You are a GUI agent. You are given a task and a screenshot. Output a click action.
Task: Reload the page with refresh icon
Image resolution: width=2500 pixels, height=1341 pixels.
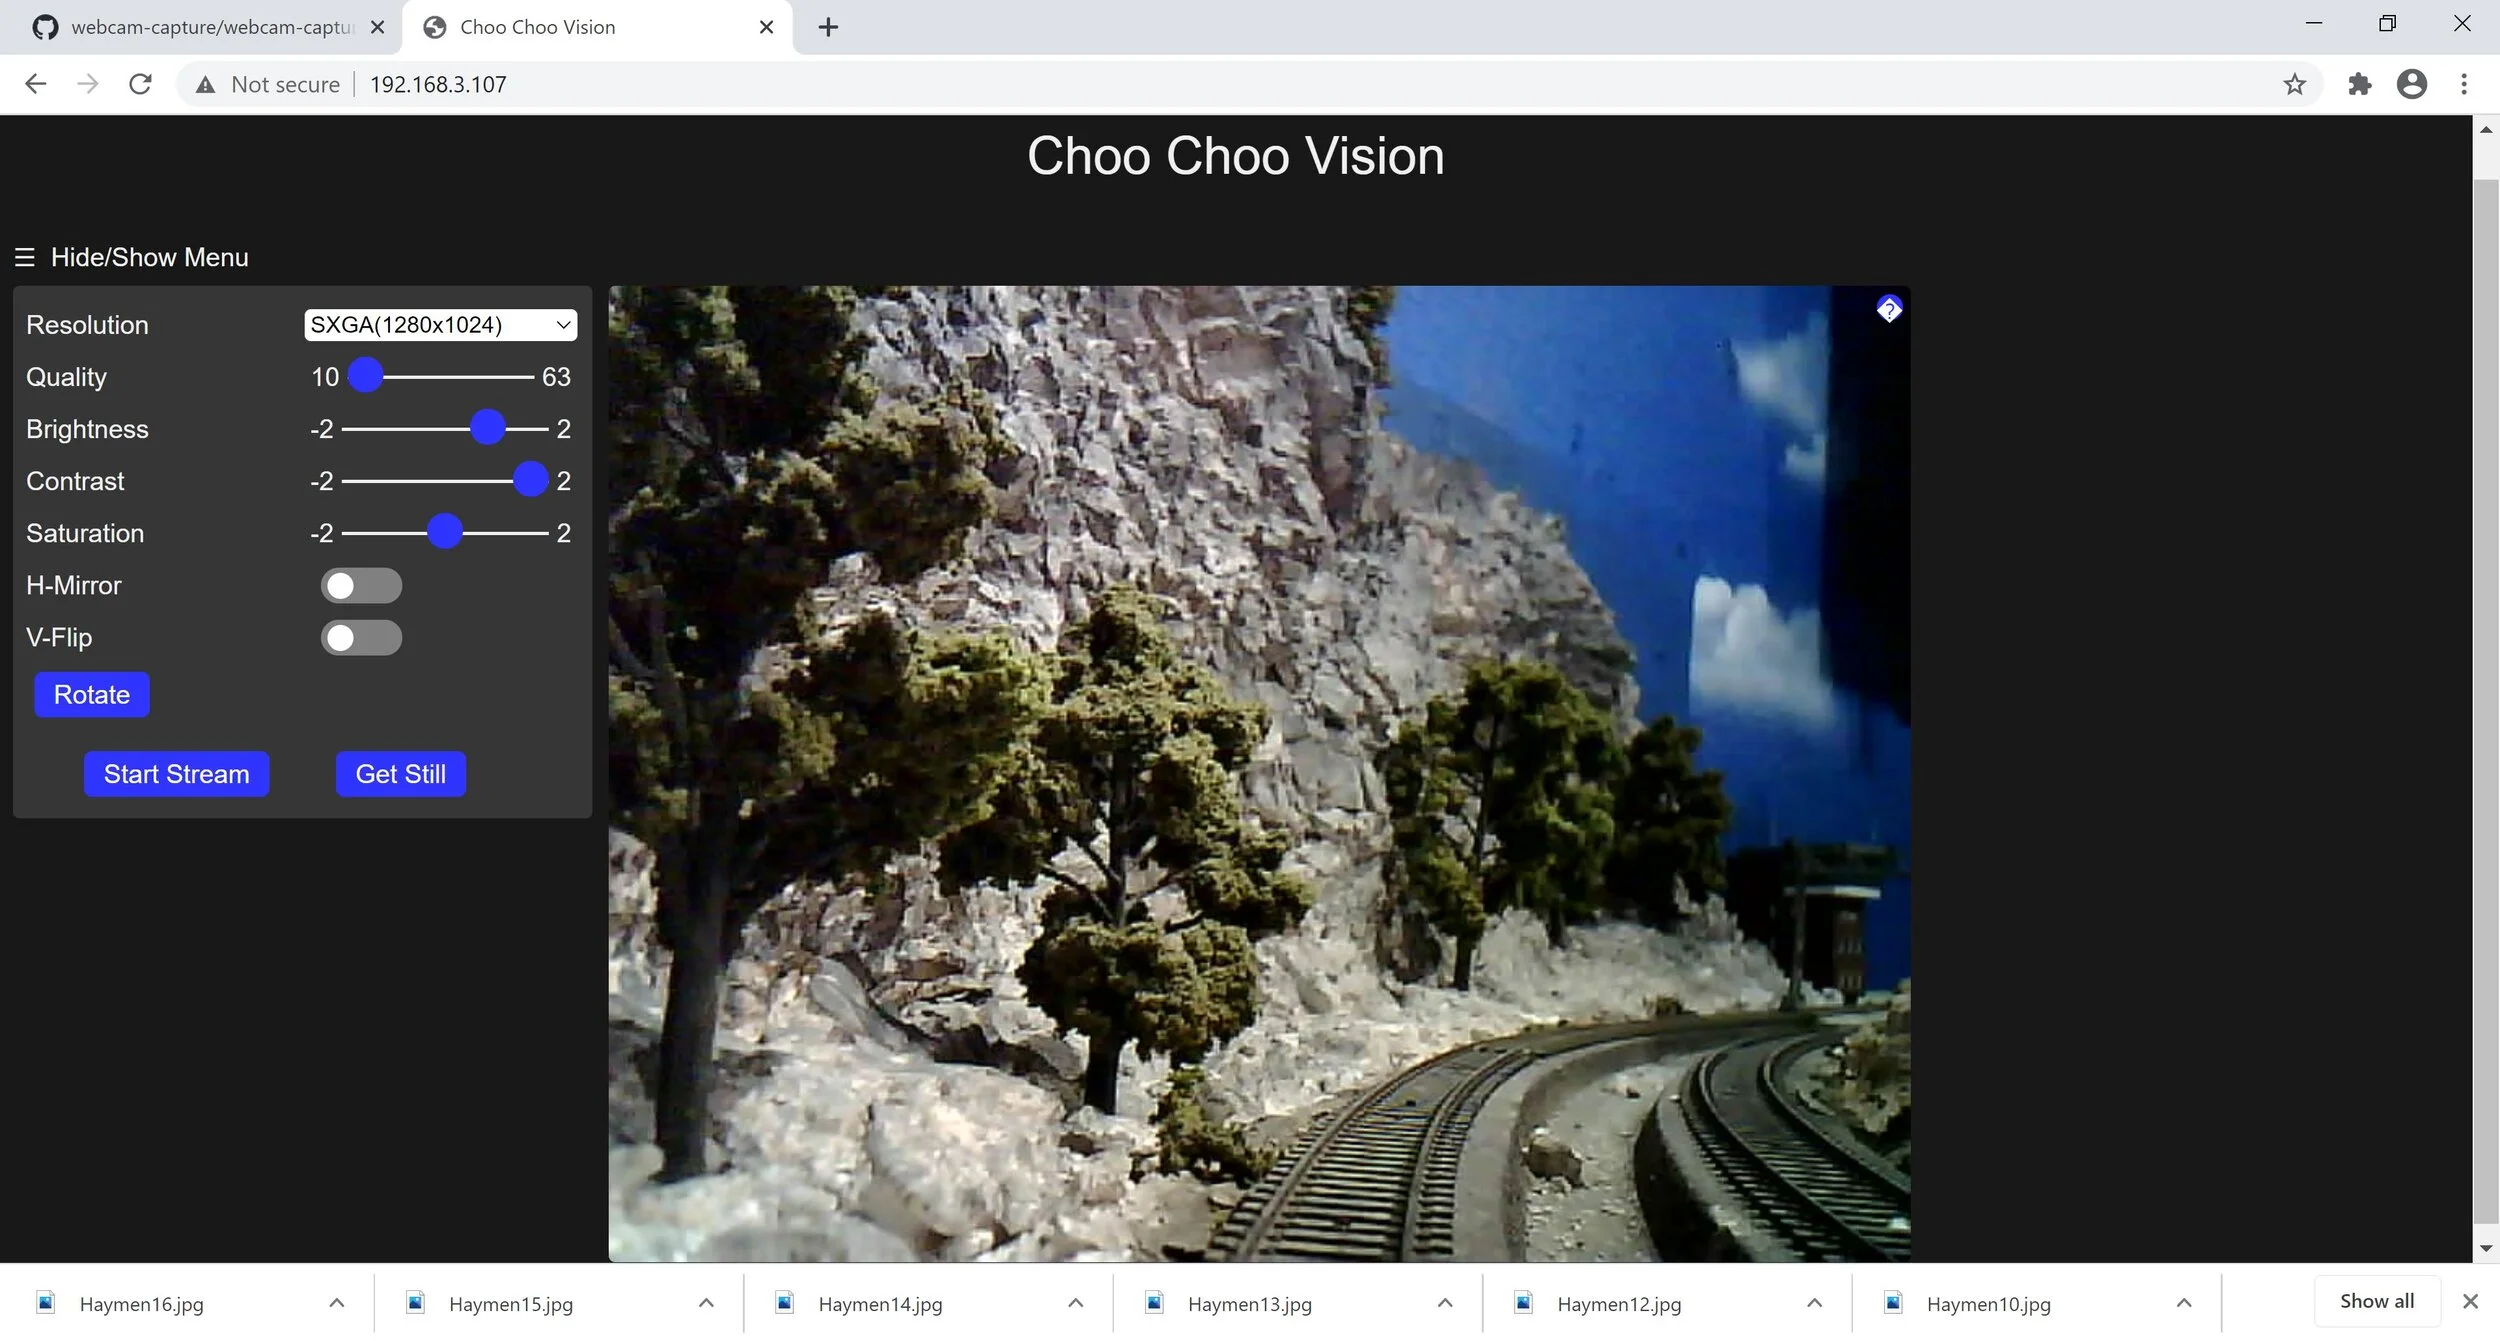pos(141,84)
